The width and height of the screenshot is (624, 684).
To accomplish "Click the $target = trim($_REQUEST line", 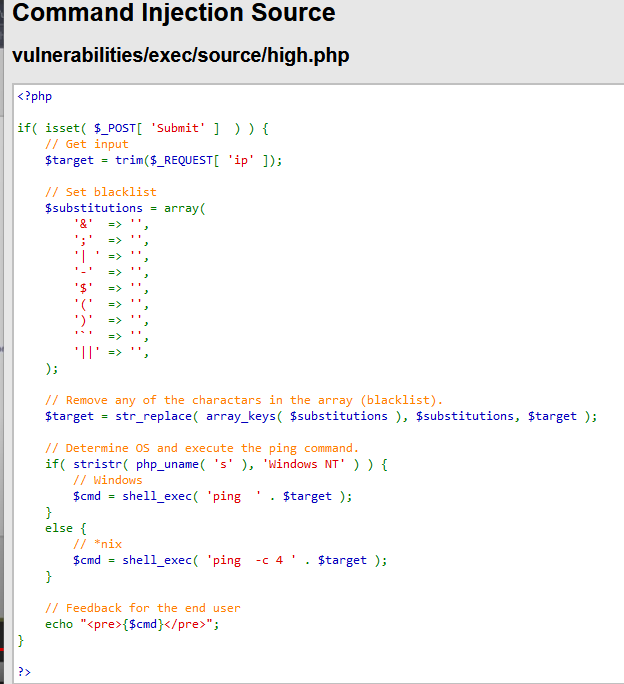I will click(164, 160).
